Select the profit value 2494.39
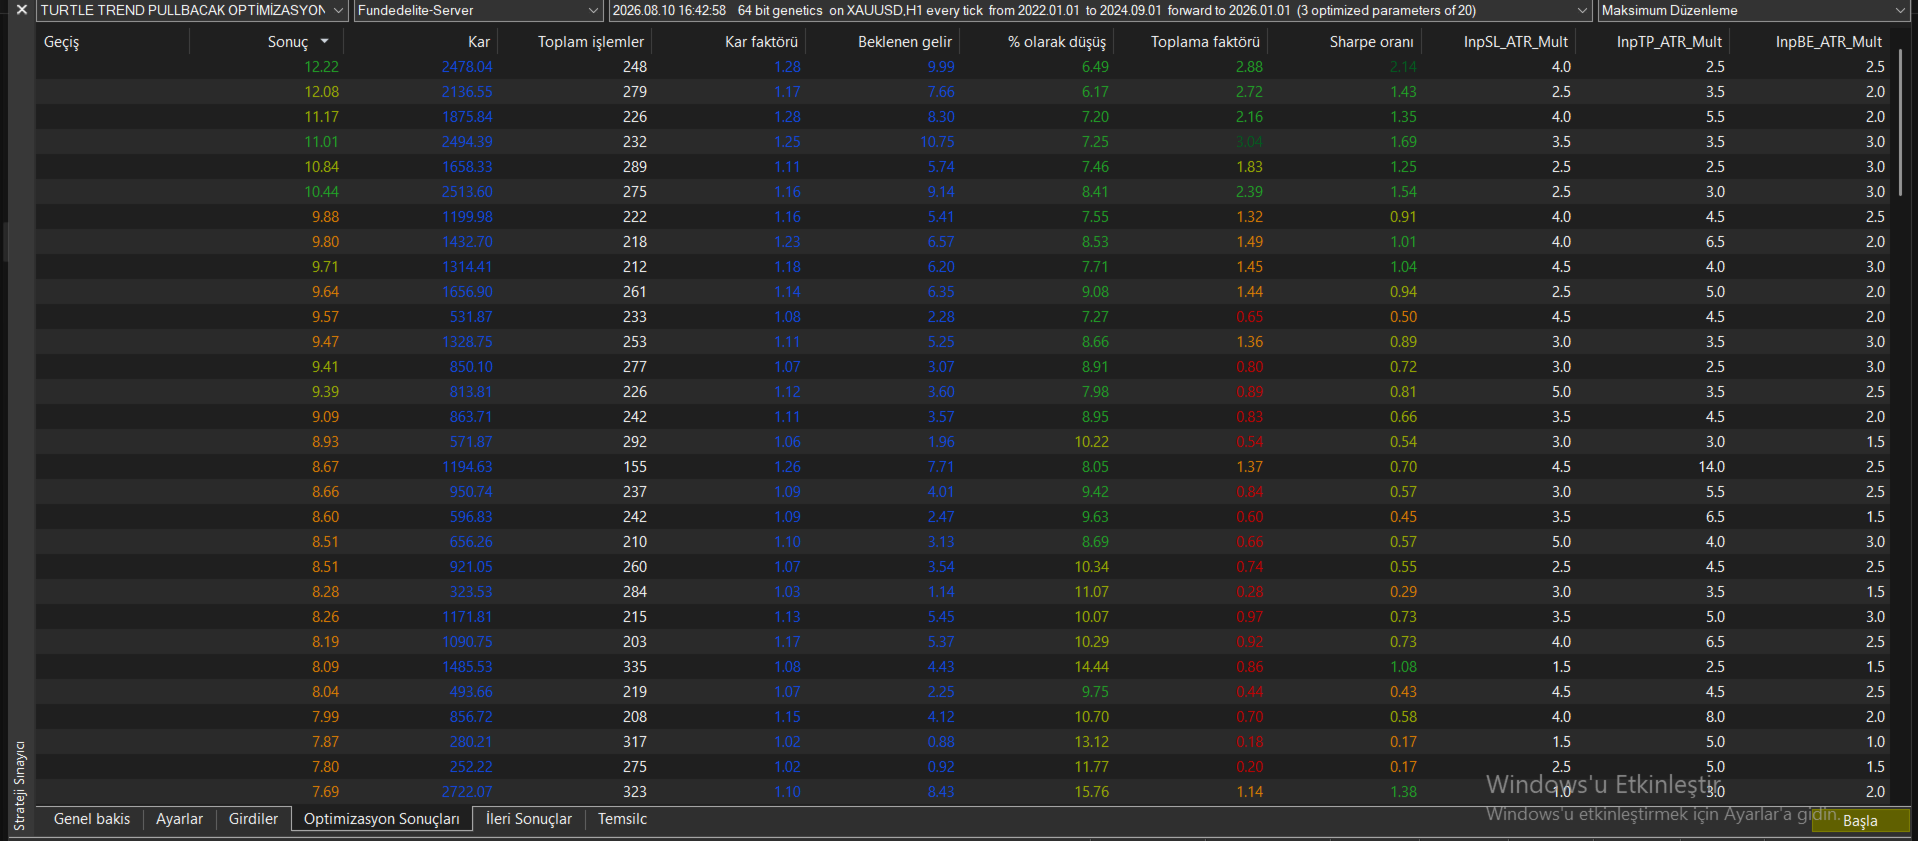 tap(467, 142)
